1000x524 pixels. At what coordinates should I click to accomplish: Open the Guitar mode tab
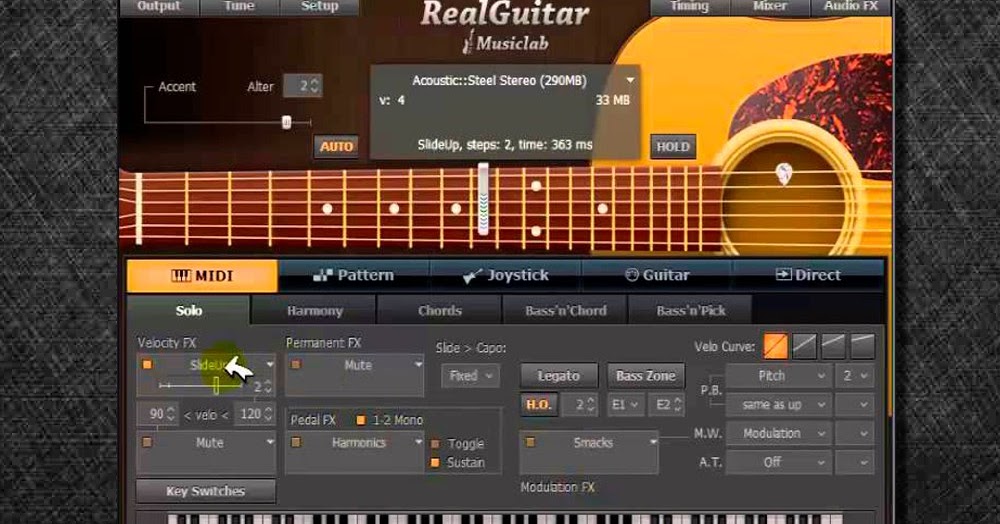(657, 275)
